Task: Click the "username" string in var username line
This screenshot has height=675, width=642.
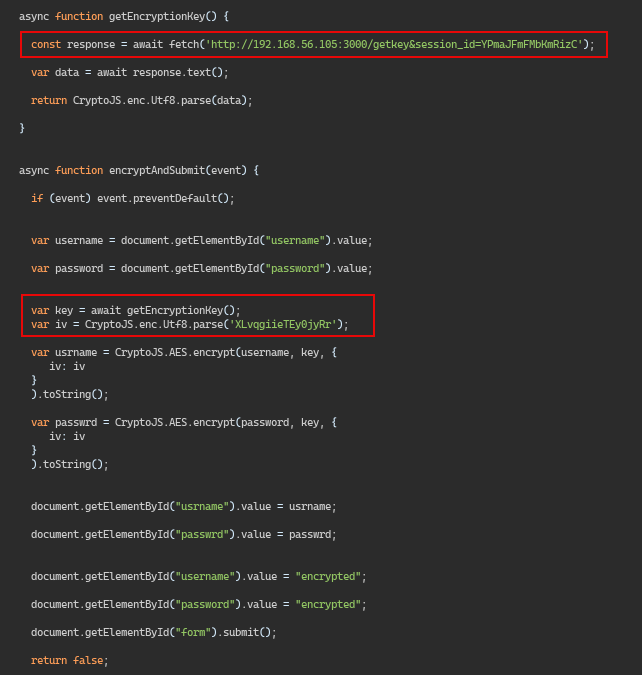Action: pyautogui.click(x=295, y=240)
